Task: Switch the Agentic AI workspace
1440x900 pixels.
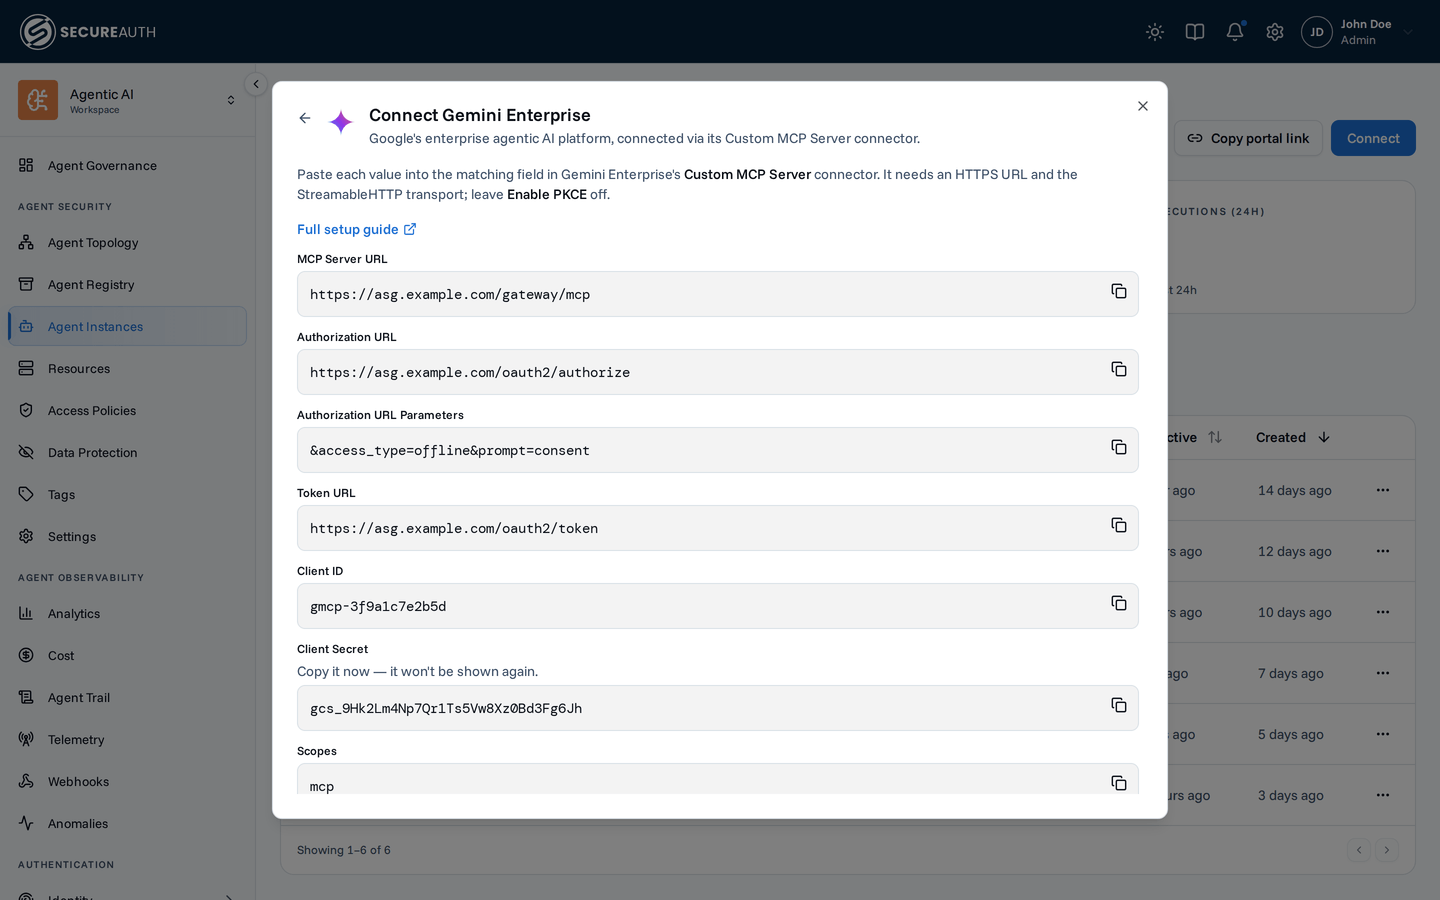Action: click(x=127, y=100)
